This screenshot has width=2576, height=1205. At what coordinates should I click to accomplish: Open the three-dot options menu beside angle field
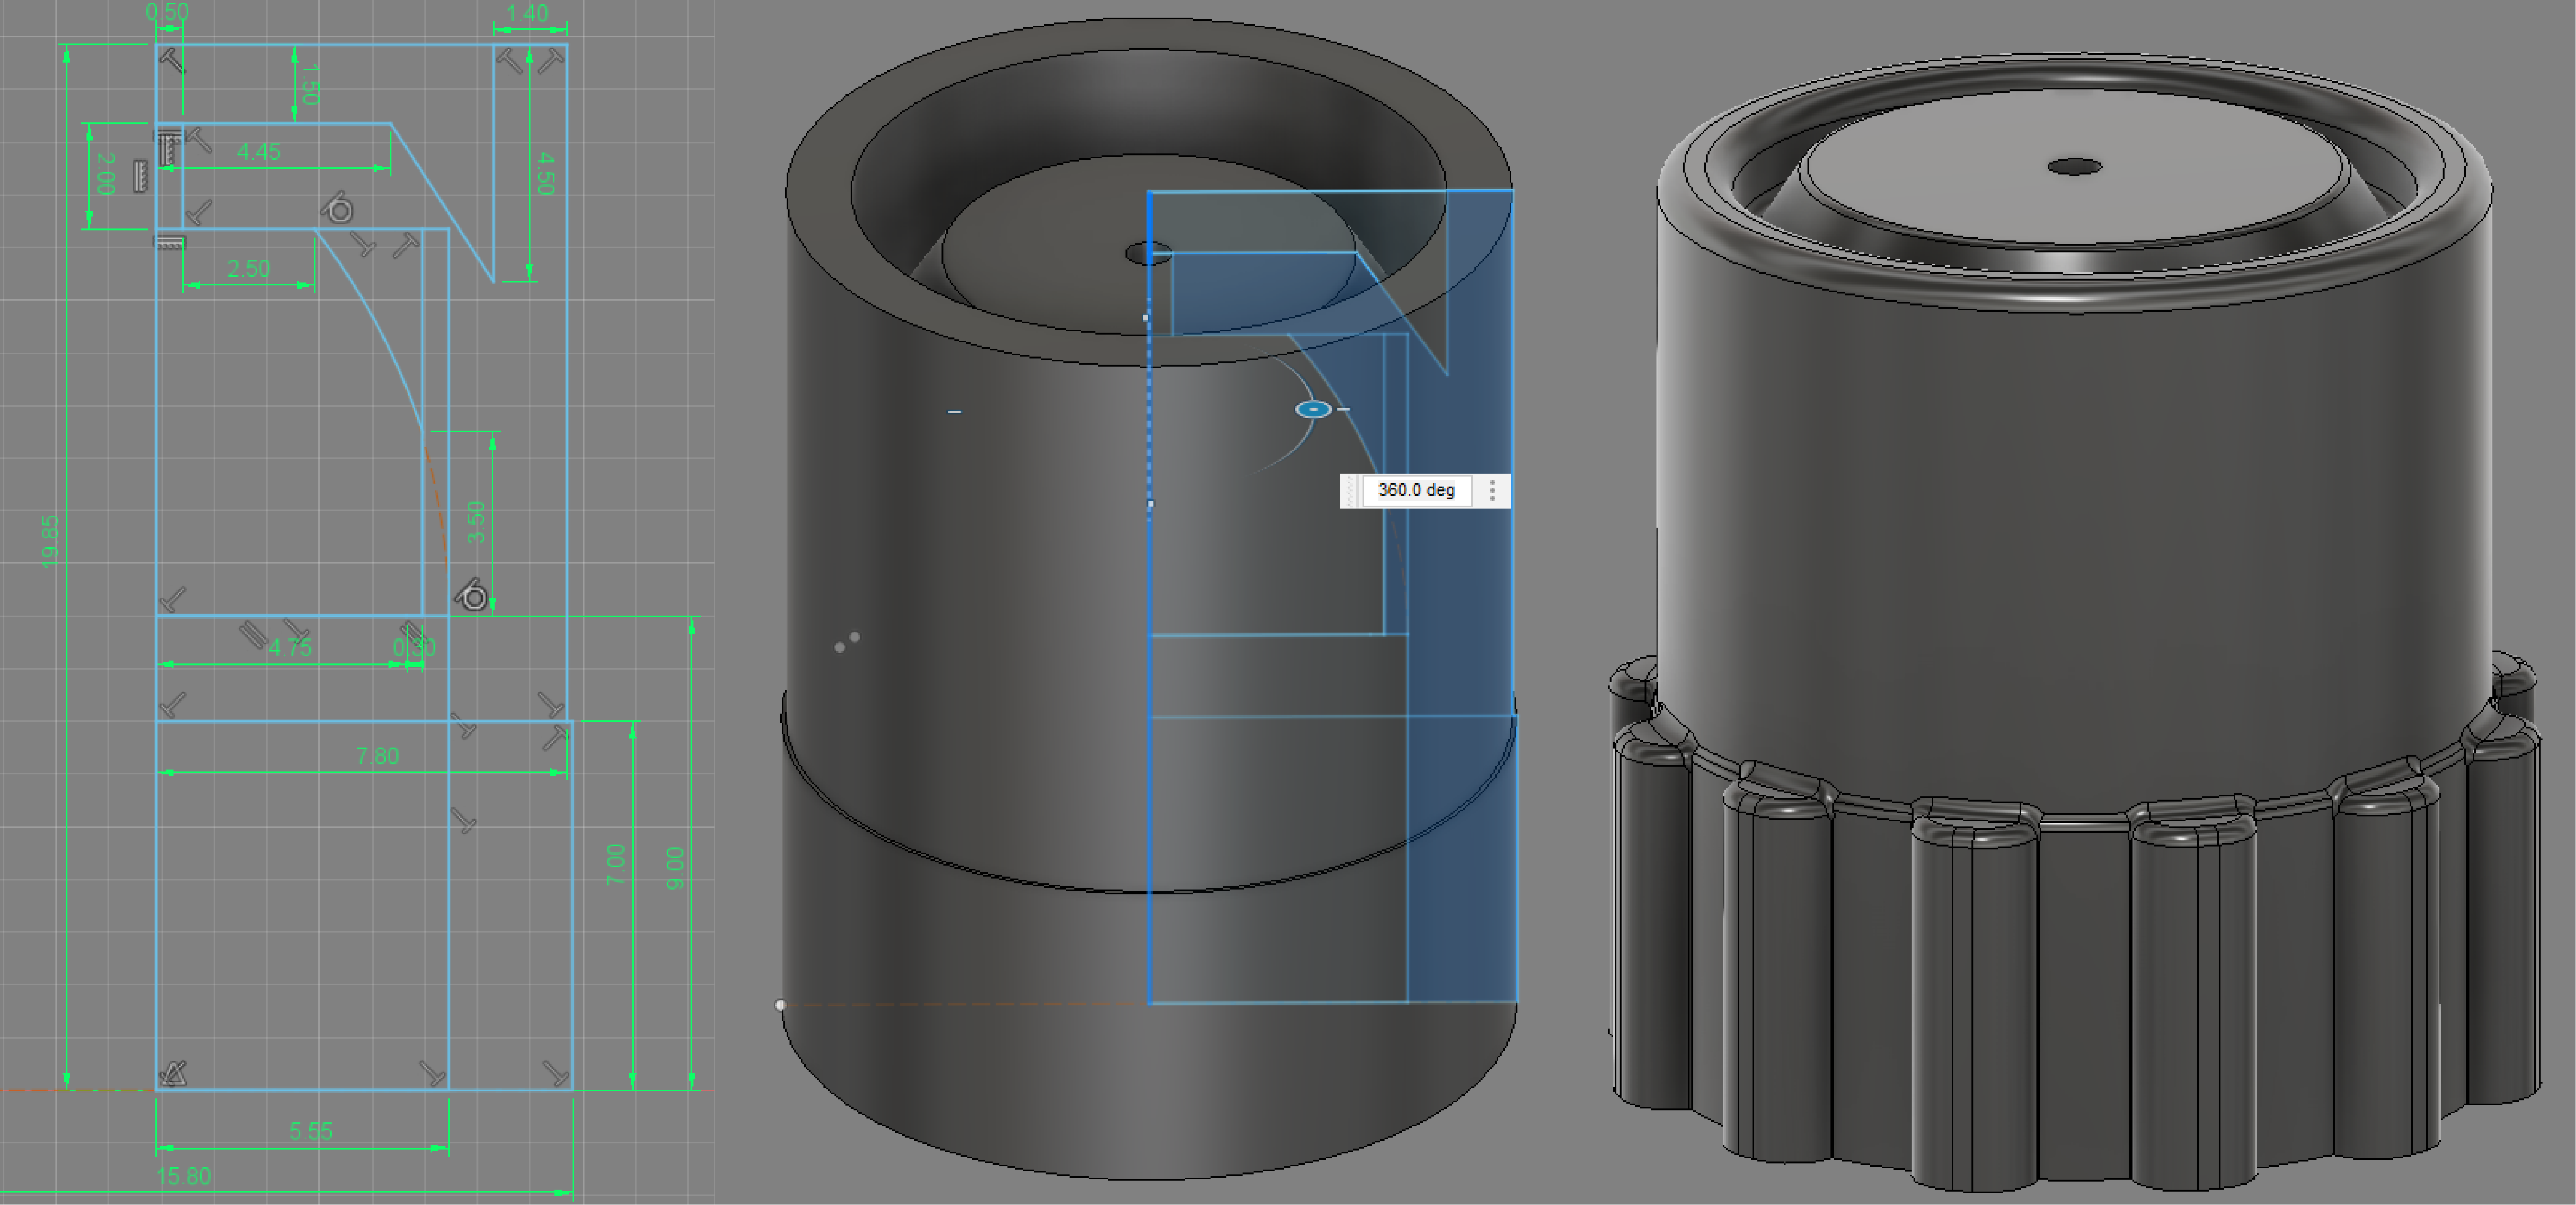(x=1492, y=490)
